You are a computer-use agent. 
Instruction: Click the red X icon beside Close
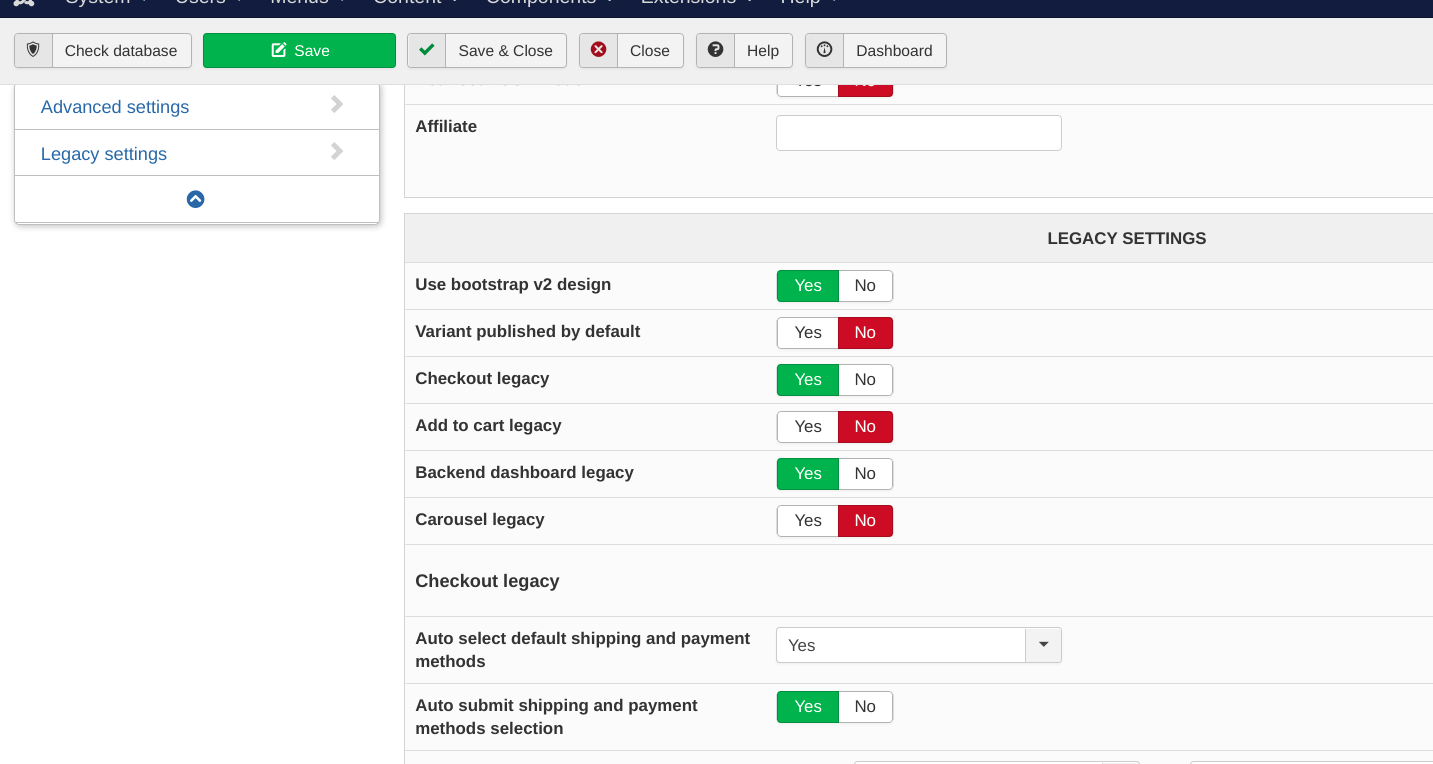(x=599, y=50)
